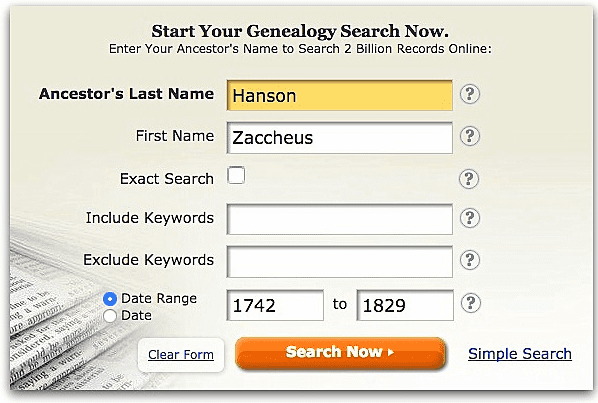Click the Date Range label text

point(159,299)
